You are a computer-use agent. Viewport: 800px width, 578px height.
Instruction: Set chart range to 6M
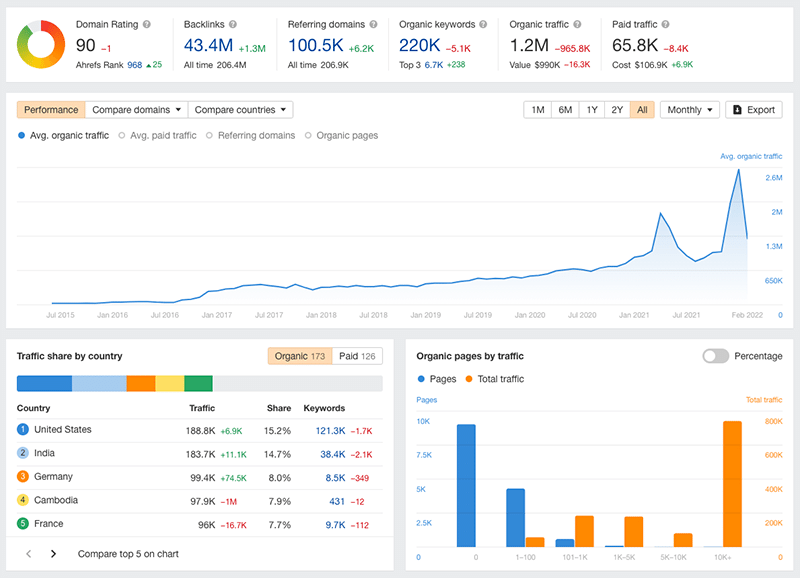coord(565,110)
